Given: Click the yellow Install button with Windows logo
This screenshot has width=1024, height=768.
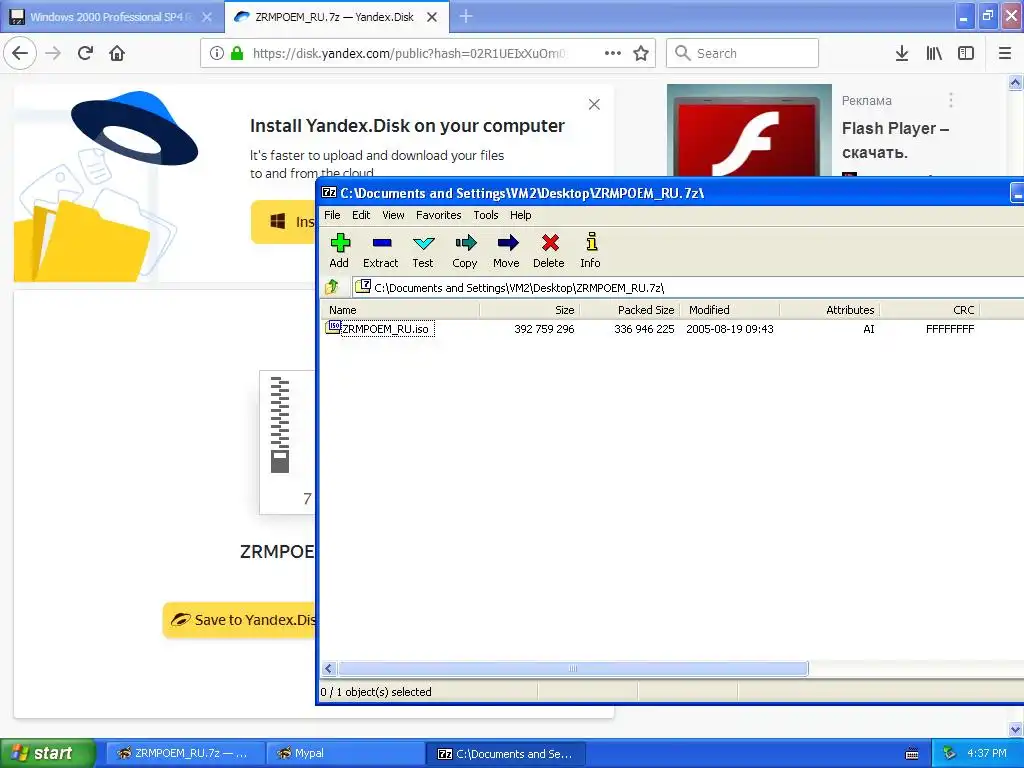Looking at the screenshot, I should pos(283,222).
